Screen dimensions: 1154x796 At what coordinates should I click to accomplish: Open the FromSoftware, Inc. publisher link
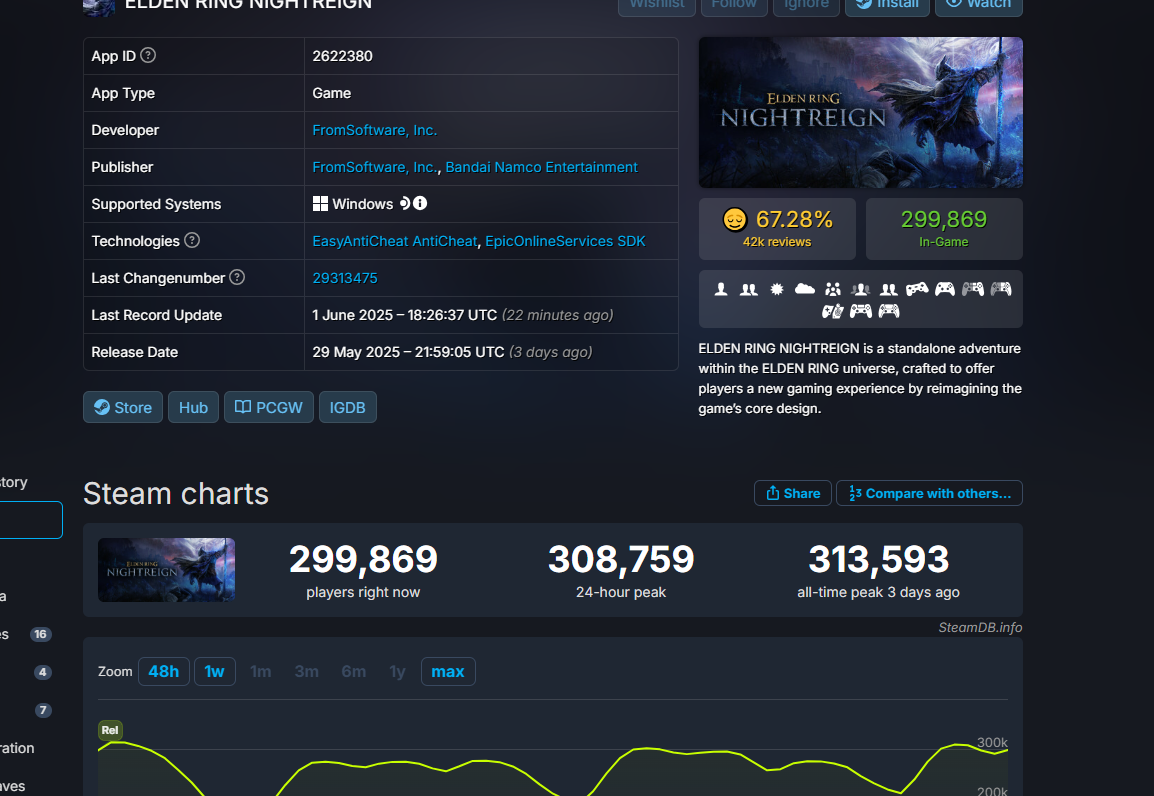(x=375, y=167)
